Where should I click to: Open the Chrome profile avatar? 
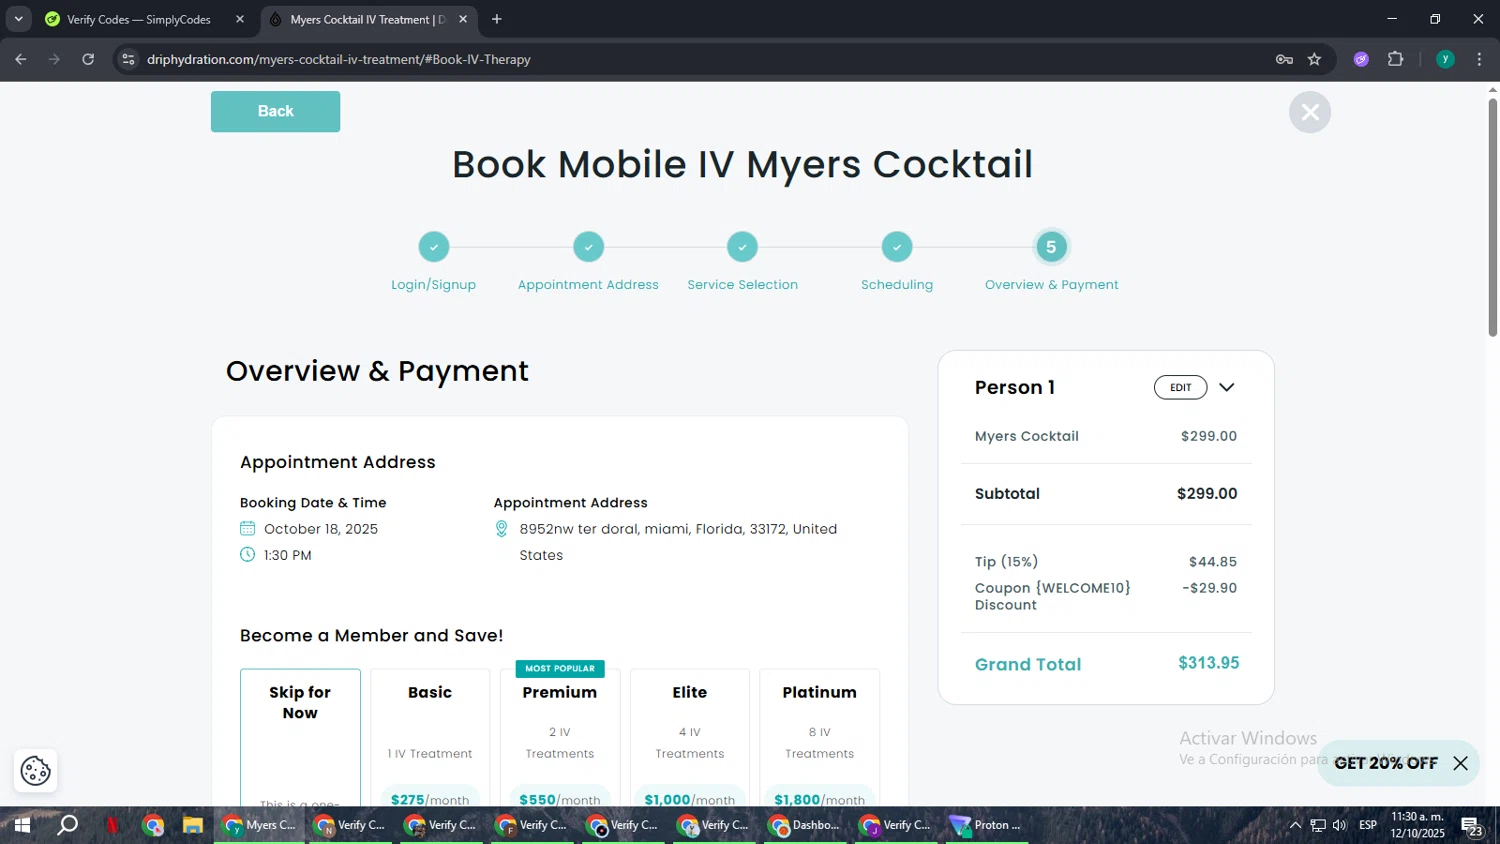pyautogui.click(x=1445, y=59)
